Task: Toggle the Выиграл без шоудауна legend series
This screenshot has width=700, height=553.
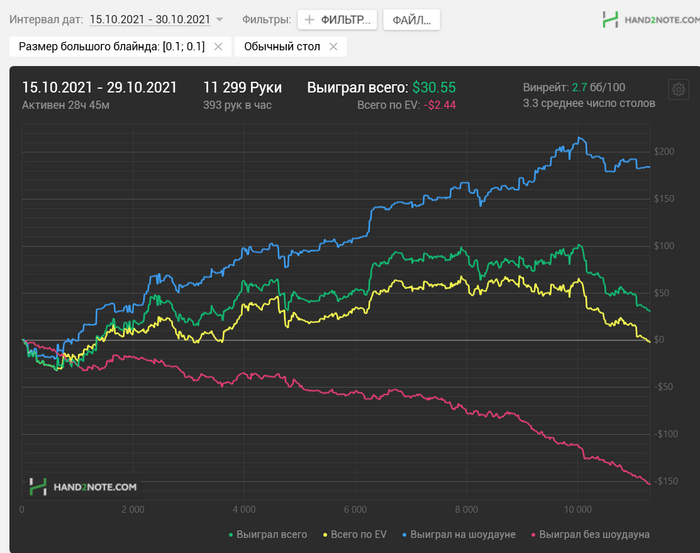Action: click(590, 534)
